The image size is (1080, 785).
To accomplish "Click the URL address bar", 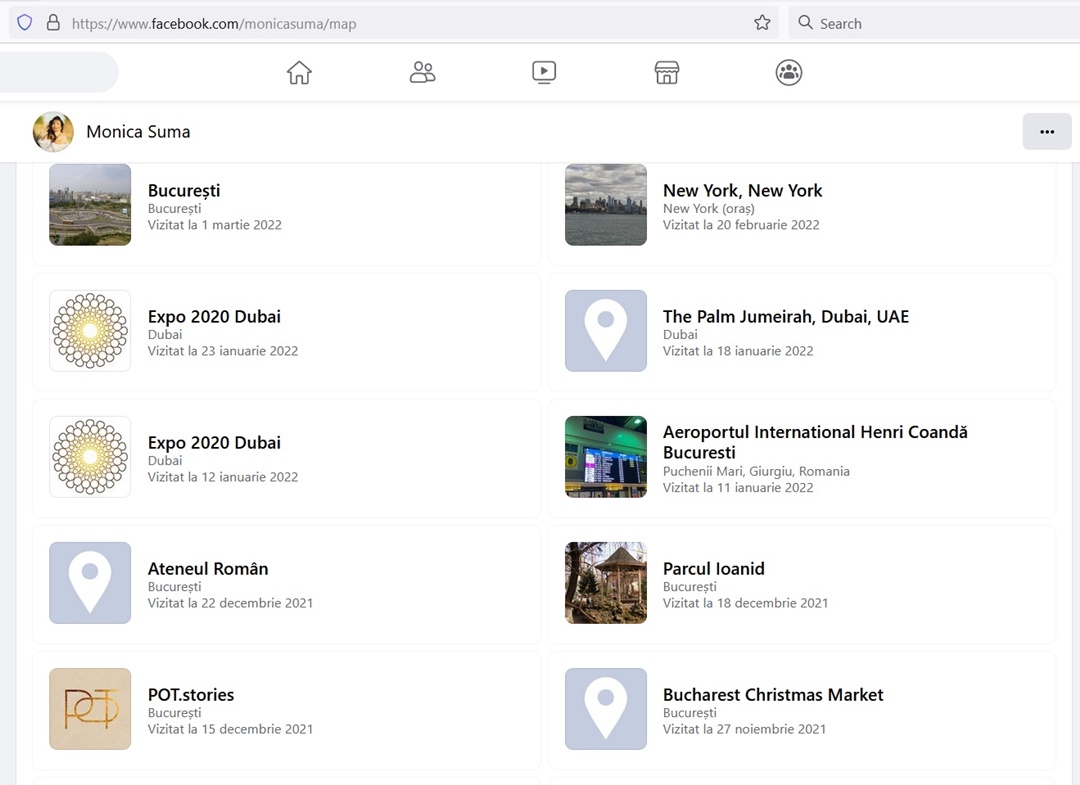I will (400, 23).
